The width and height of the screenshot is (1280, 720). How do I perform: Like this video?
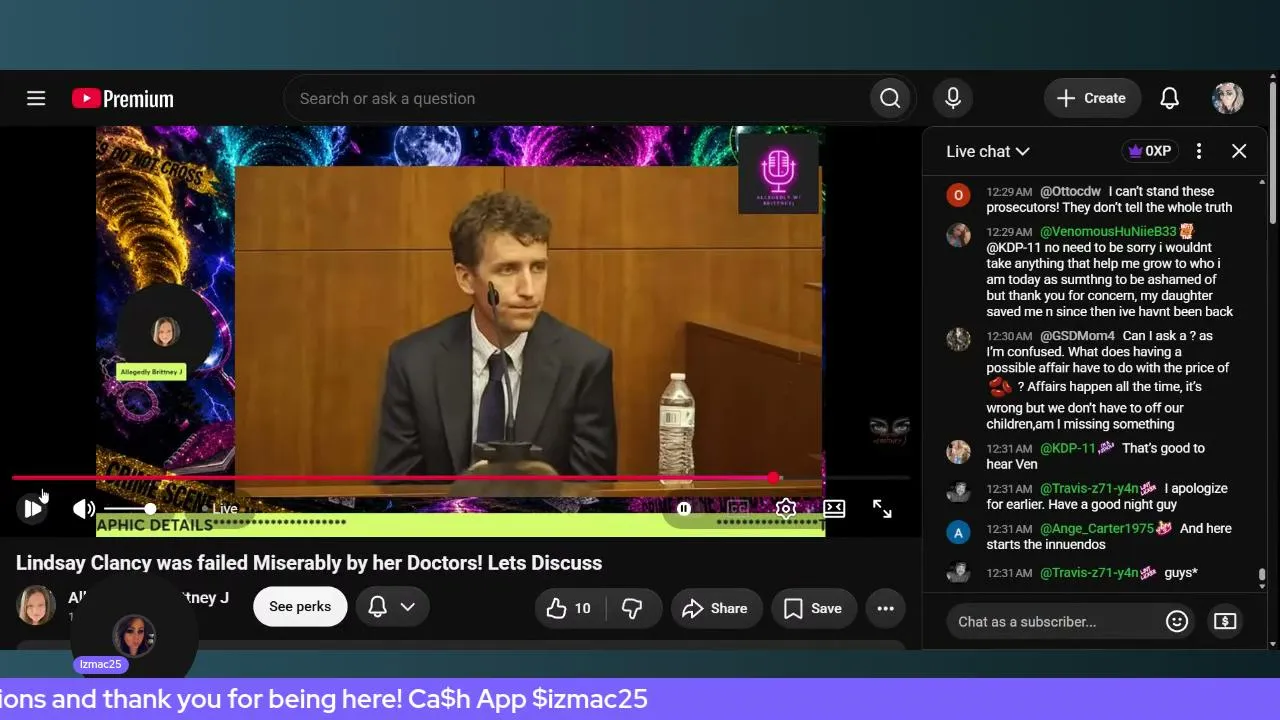pyautogui.click(x=567, y=608)
